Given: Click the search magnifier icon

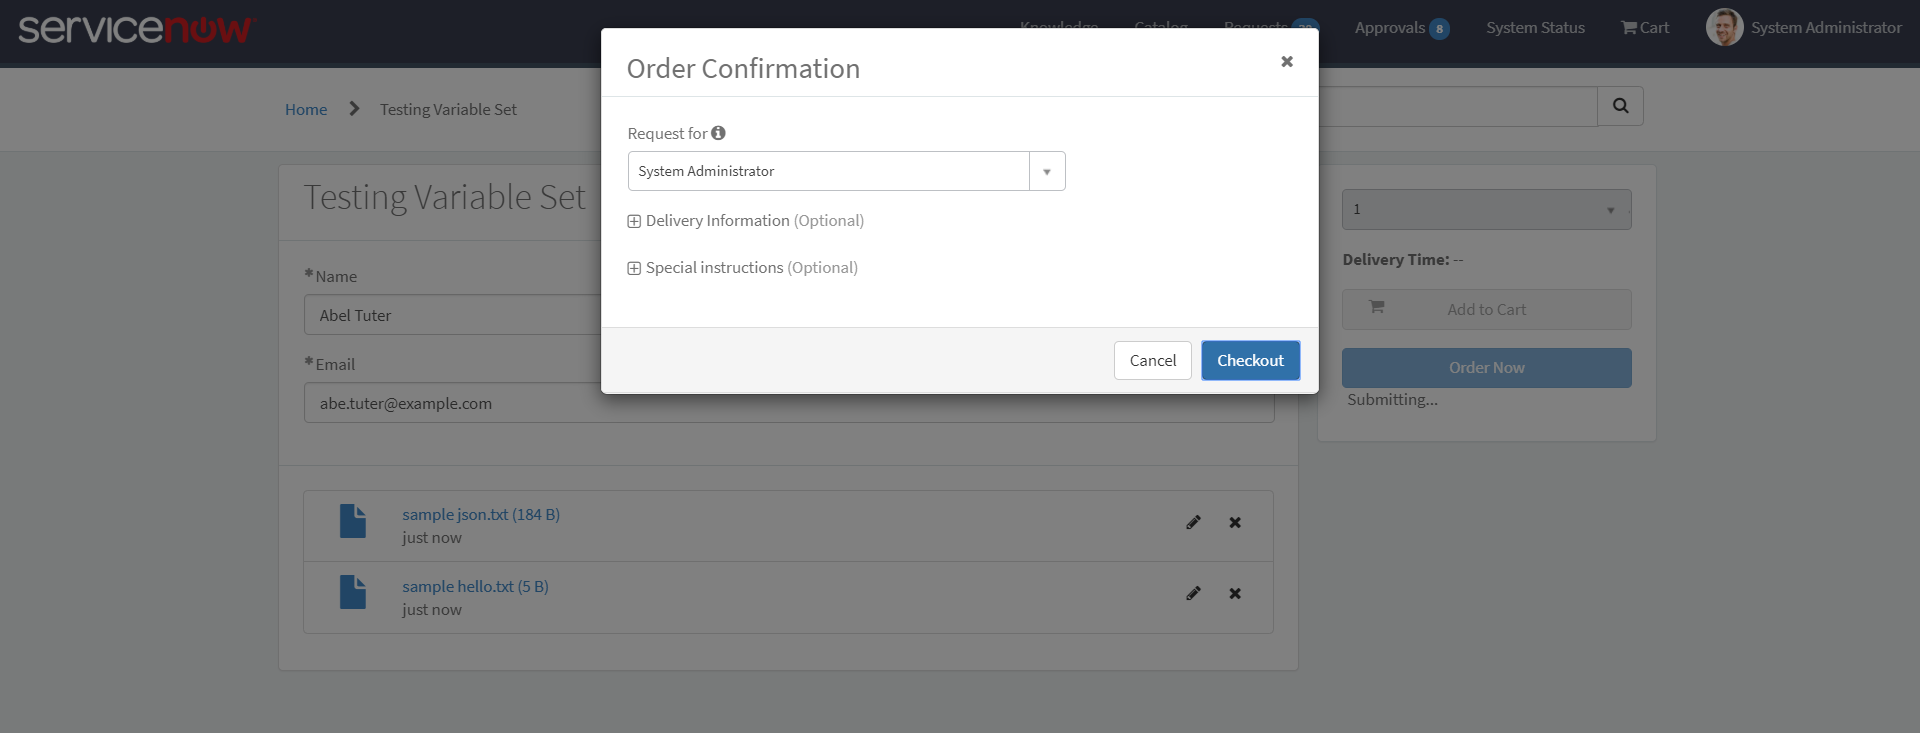Looking at the screenshot, I should (x=1620, y=106).
